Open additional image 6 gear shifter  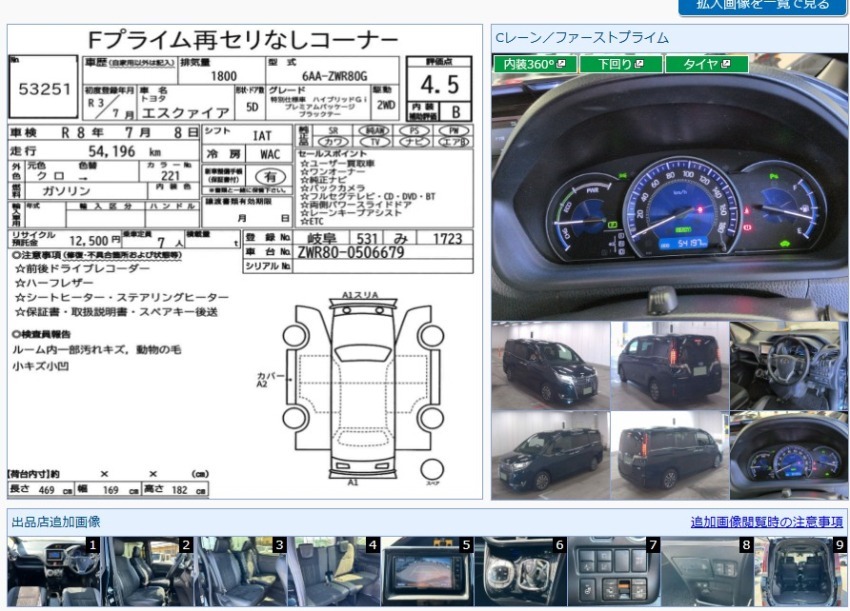coord(521,571)
